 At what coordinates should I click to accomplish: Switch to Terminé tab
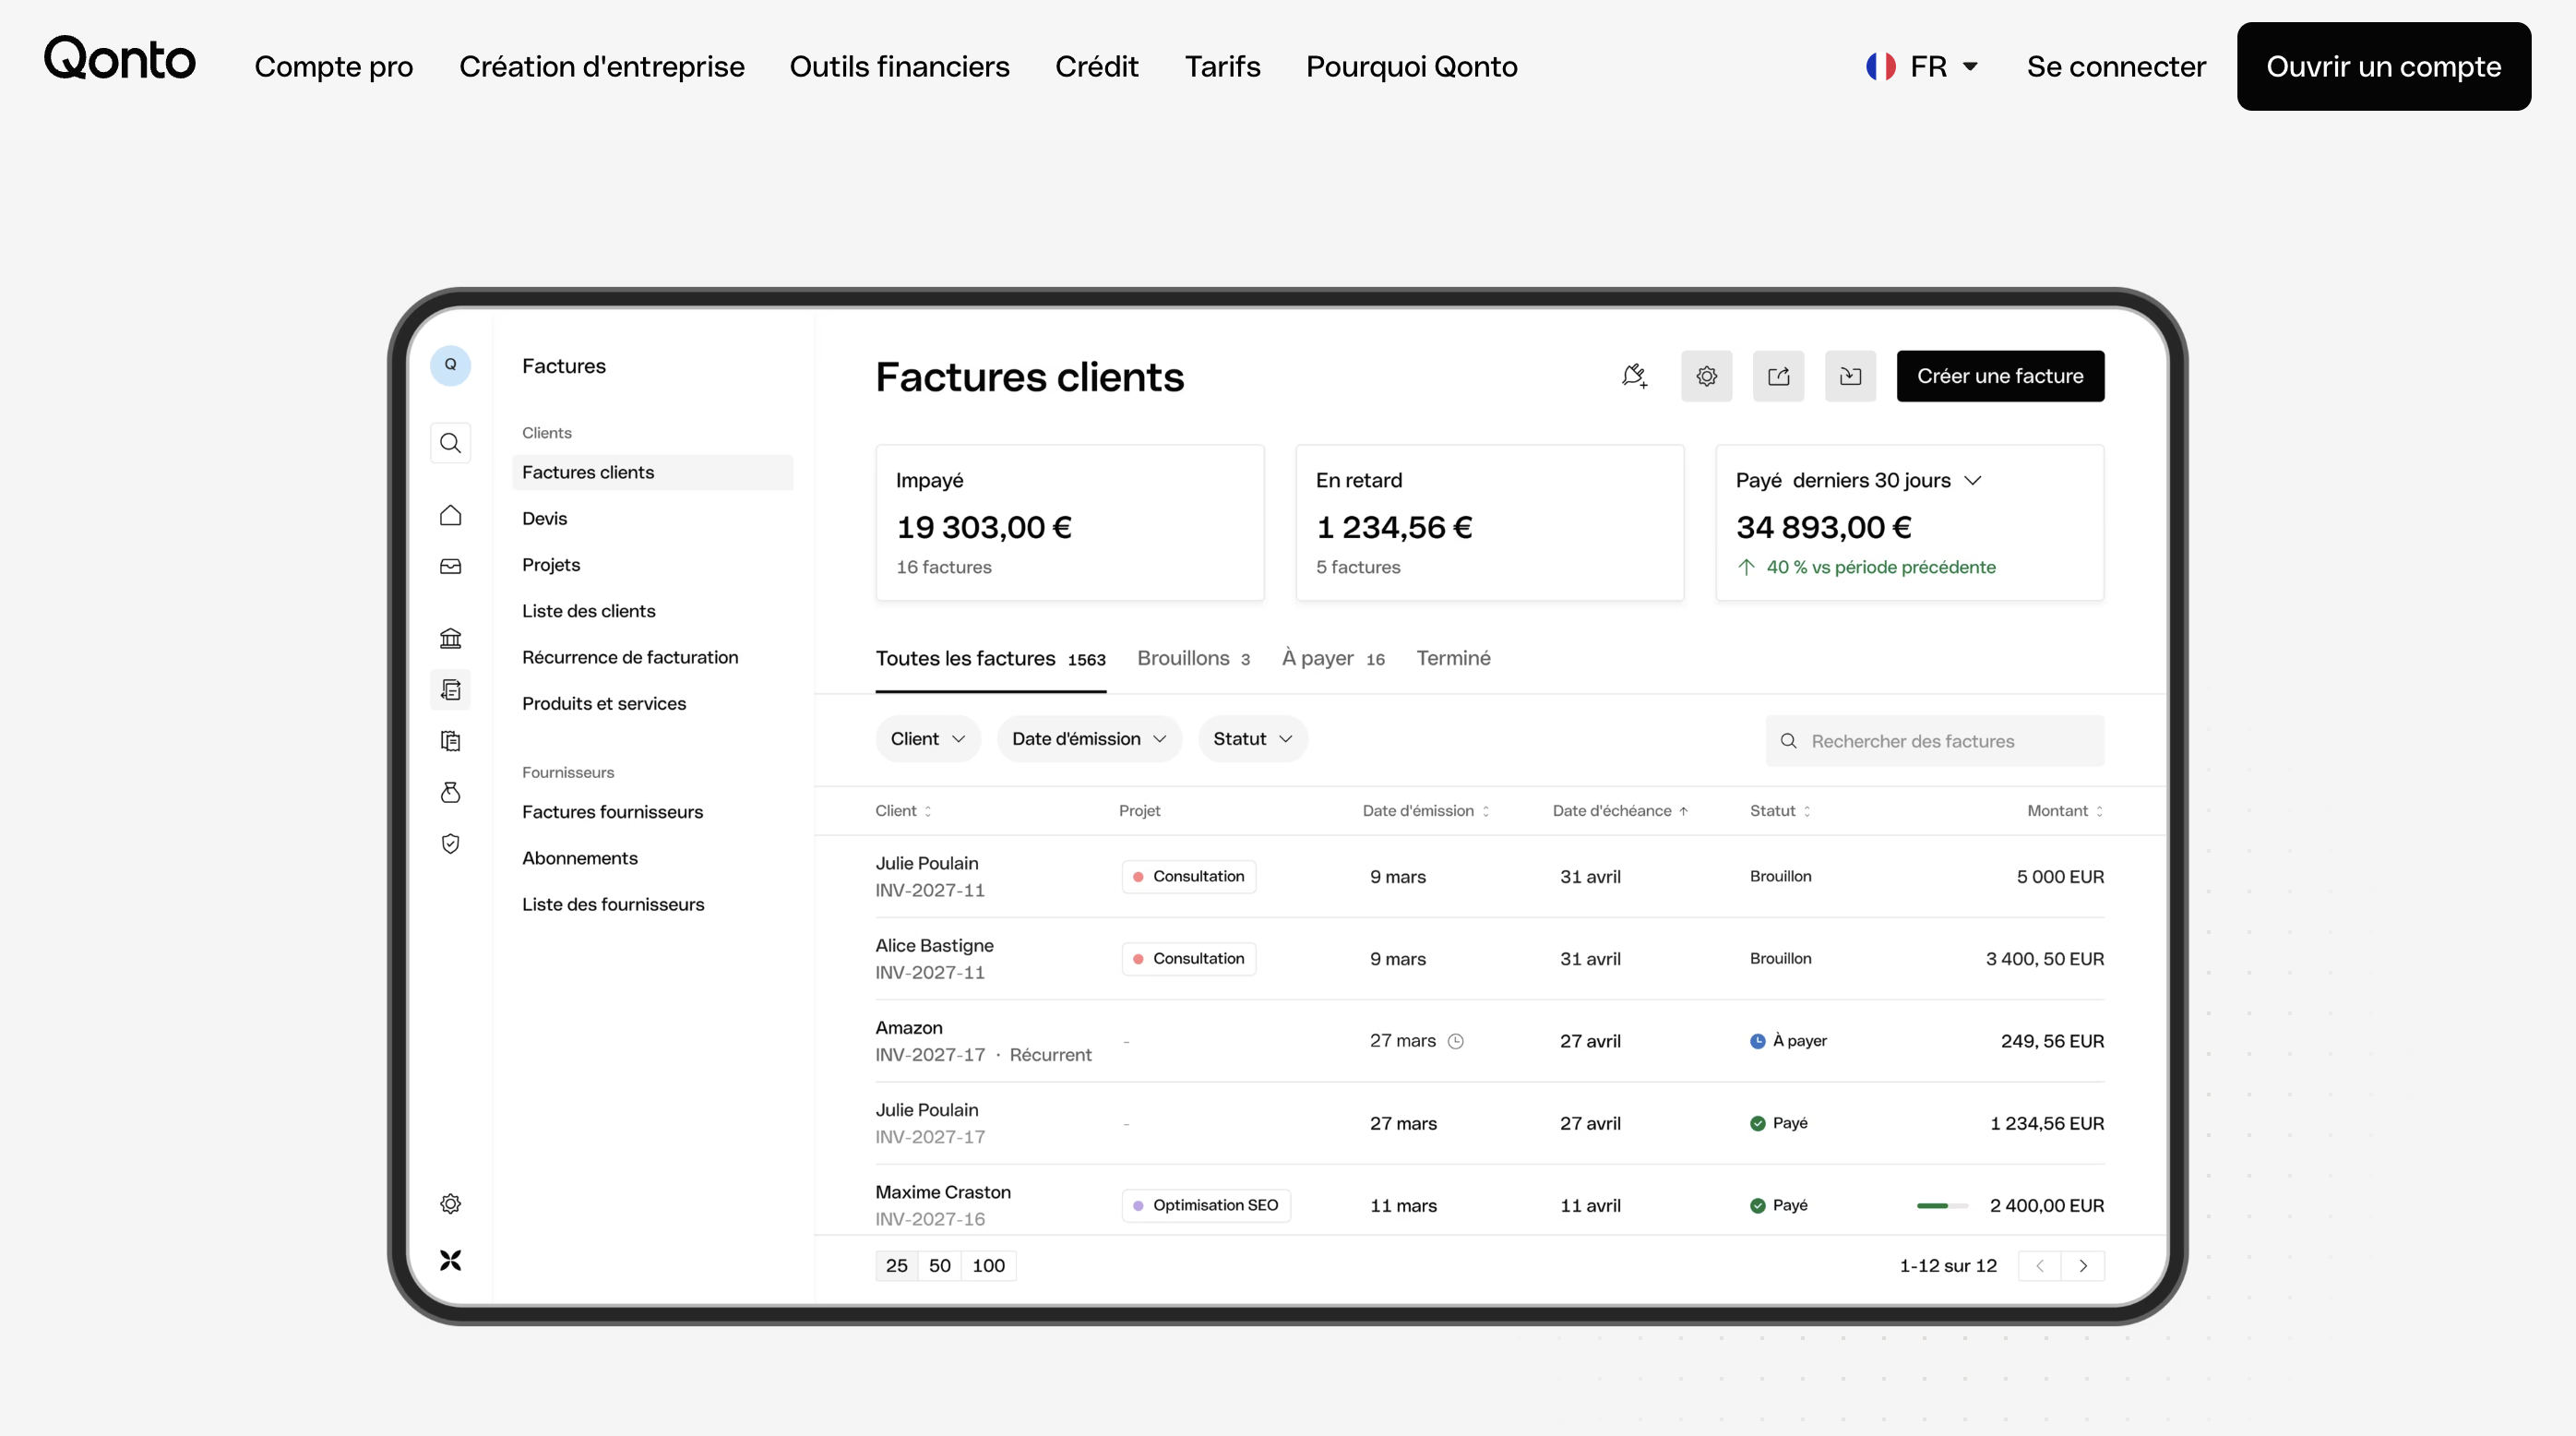coord(1453,659)
